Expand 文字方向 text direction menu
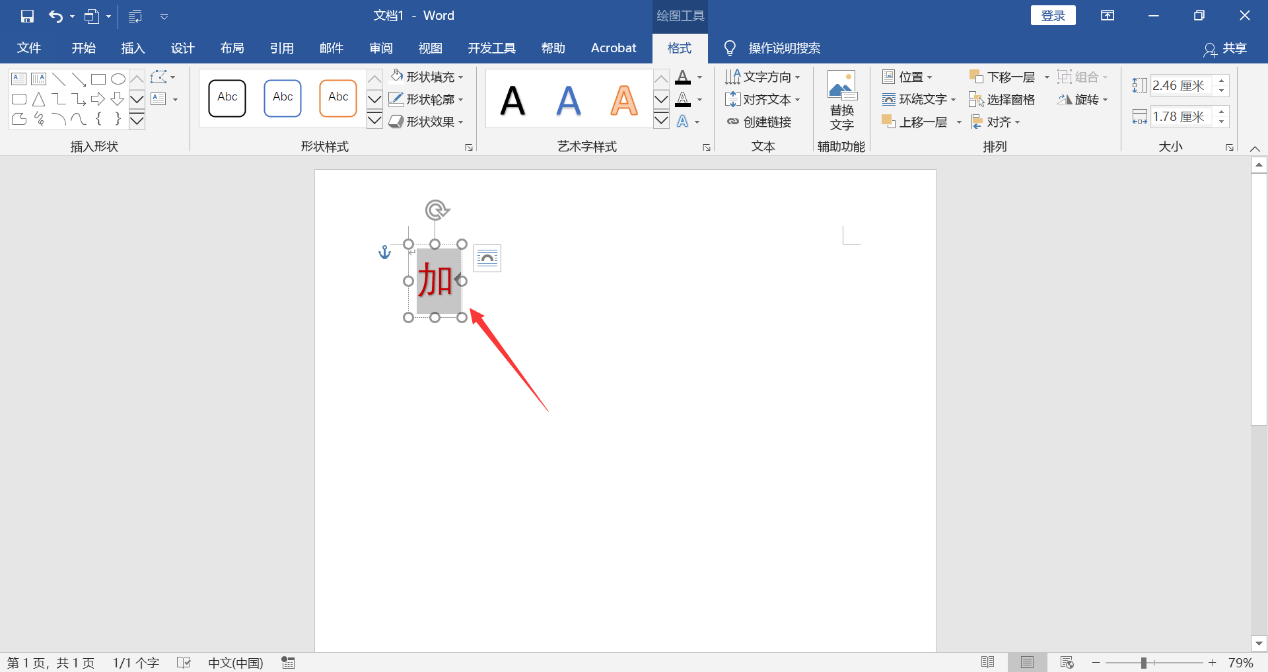The height and width of the screenshot is (672, 1268). pyautogui.click(x=763, y=77)
